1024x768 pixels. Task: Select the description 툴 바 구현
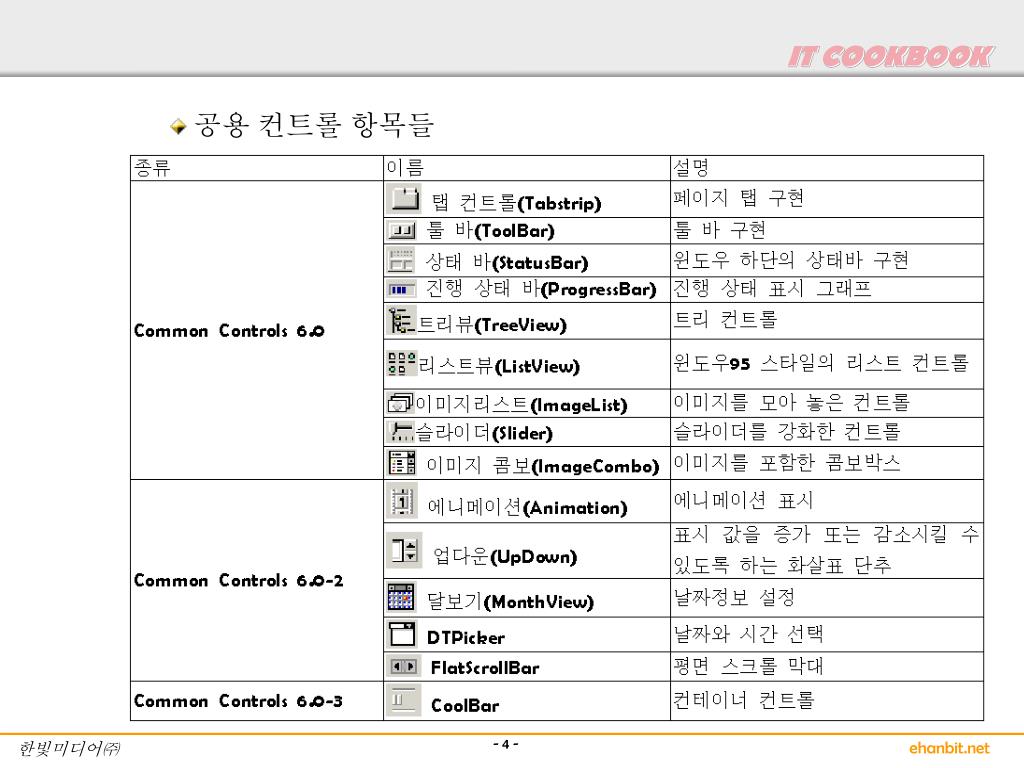[720, 230]
